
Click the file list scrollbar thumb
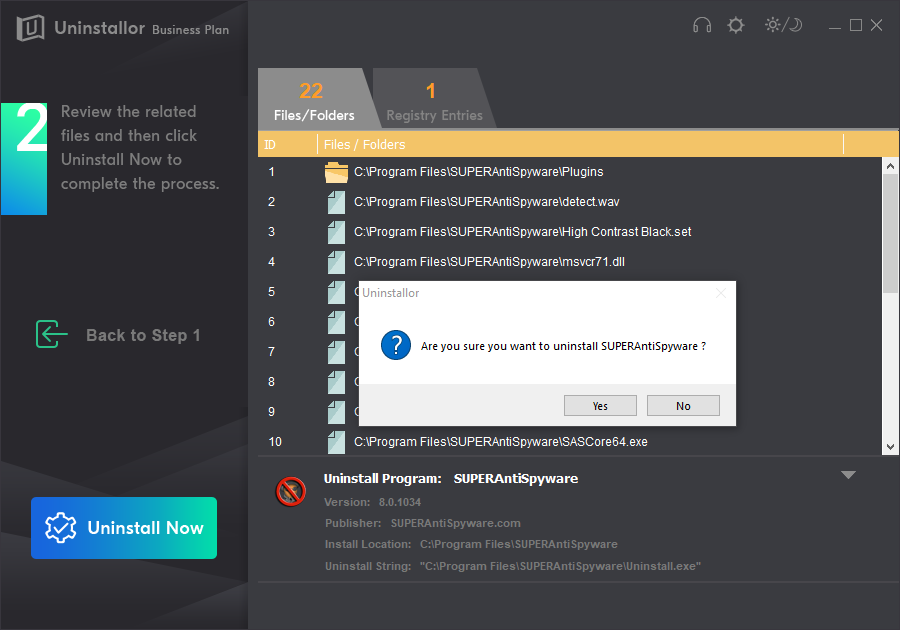890,234
